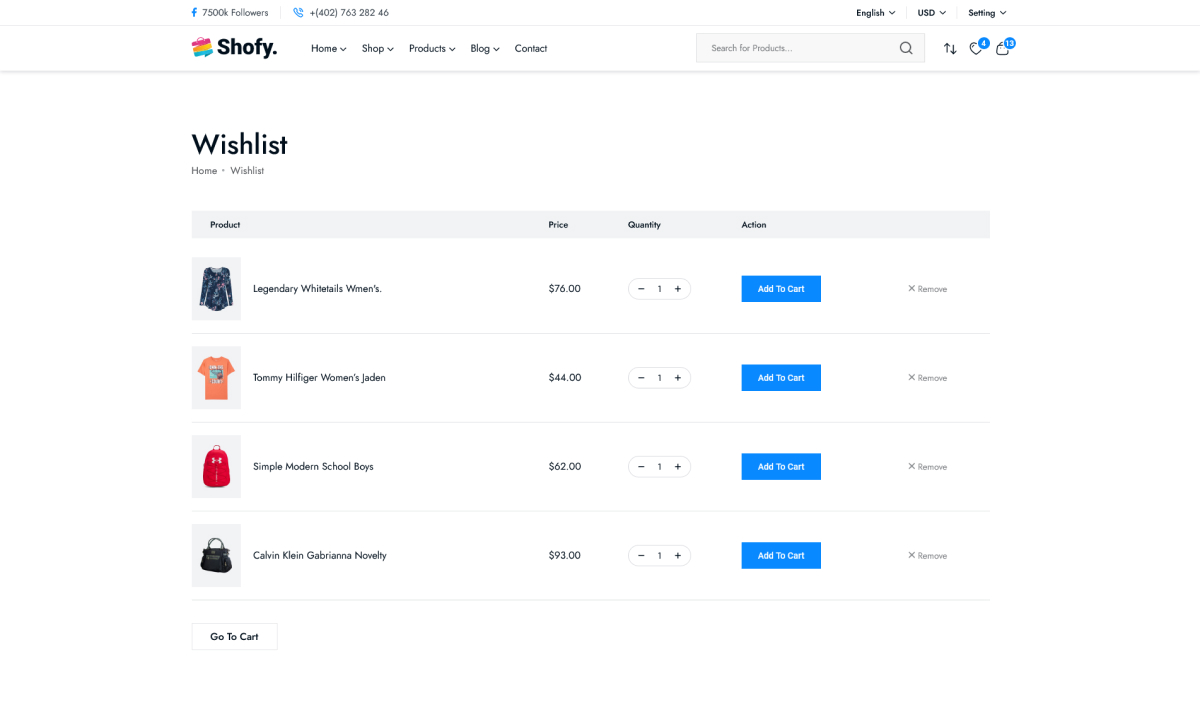Open the wishlist heart icon
The image size is (1200, 720).
tap(976, 49)
